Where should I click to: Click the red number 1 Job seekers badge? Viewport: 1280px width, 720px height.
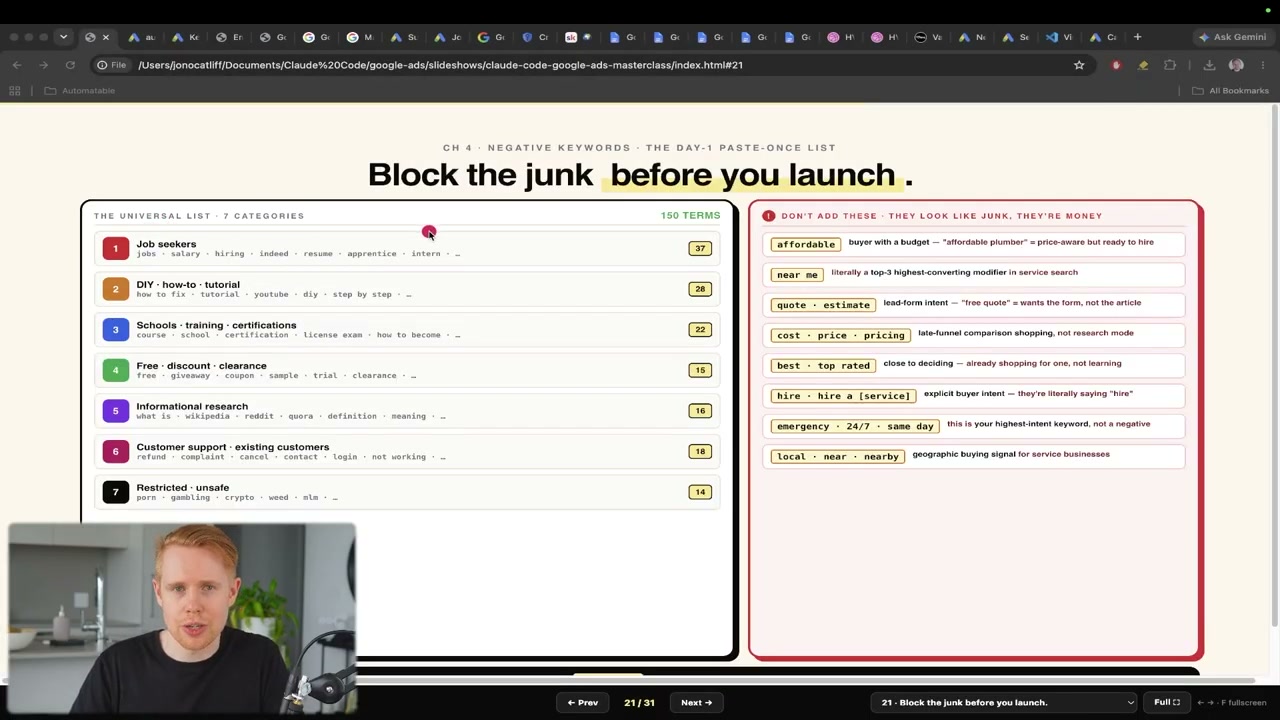[115, 248]
